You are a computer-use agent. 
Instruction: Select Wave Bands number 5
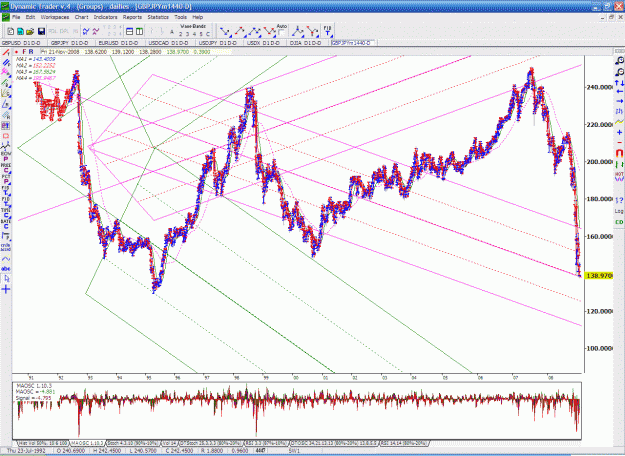201,34
